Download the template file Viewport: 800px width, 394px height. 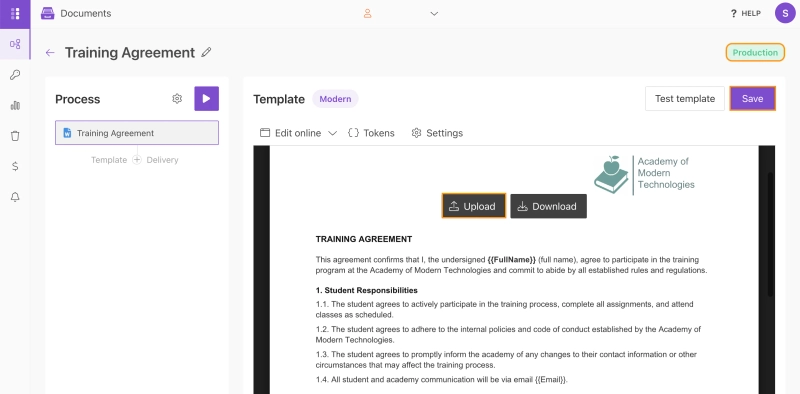(x=548, y=206)
